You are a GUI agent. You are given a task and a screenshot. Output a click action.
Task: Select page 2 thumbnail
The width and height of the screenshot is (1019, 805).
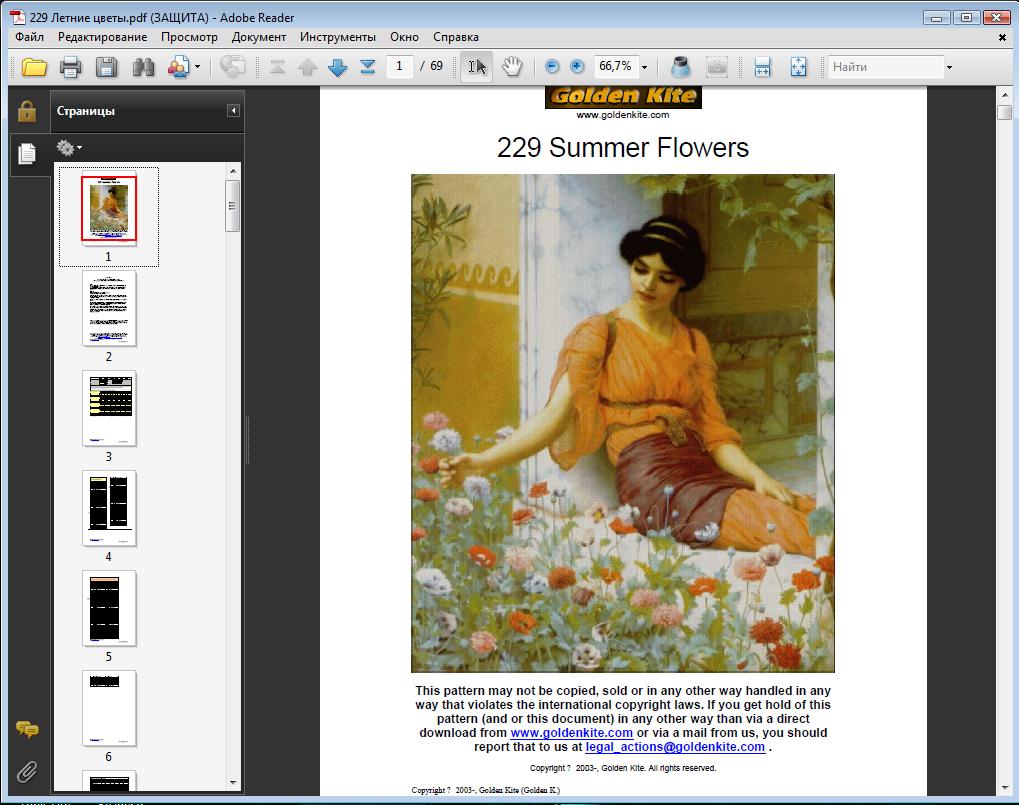(109, 308)
